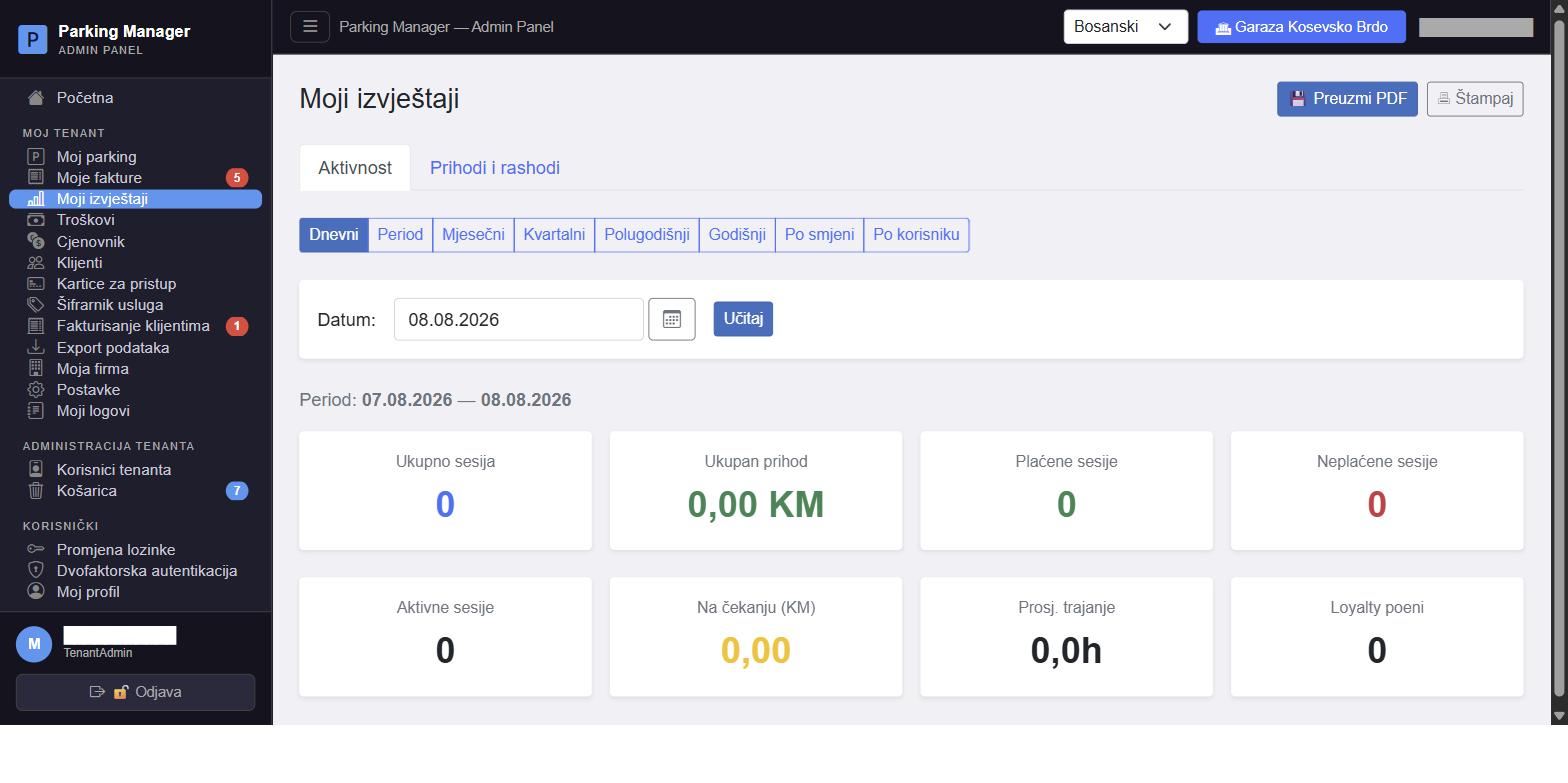Click the Ukupno sesija card
The image size is (1568, 783).
(445, 491)
